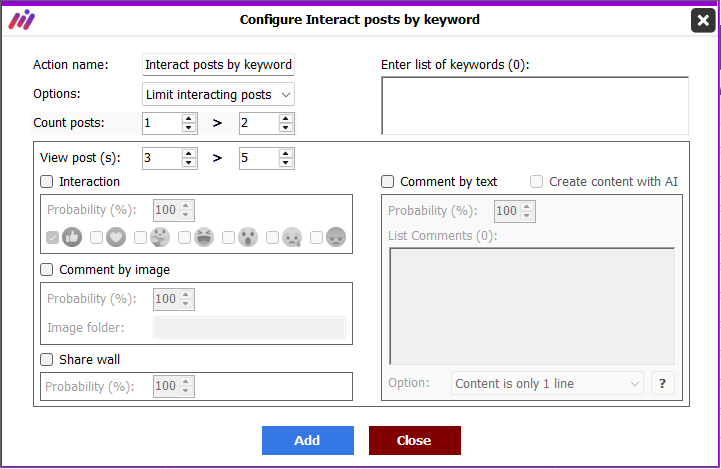
Task: Decrease the maximum View post seconds
Action: tap(286, 163)
